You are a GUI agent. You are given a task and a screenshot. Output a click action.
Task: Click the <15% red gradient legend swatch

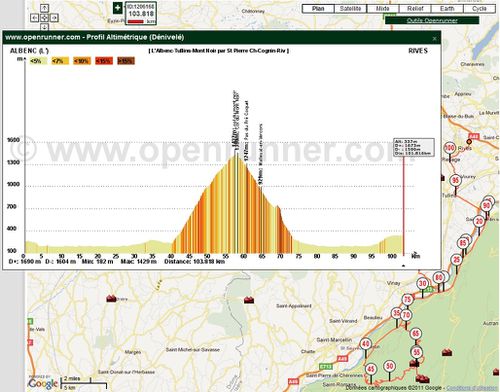tap(104, 61)
